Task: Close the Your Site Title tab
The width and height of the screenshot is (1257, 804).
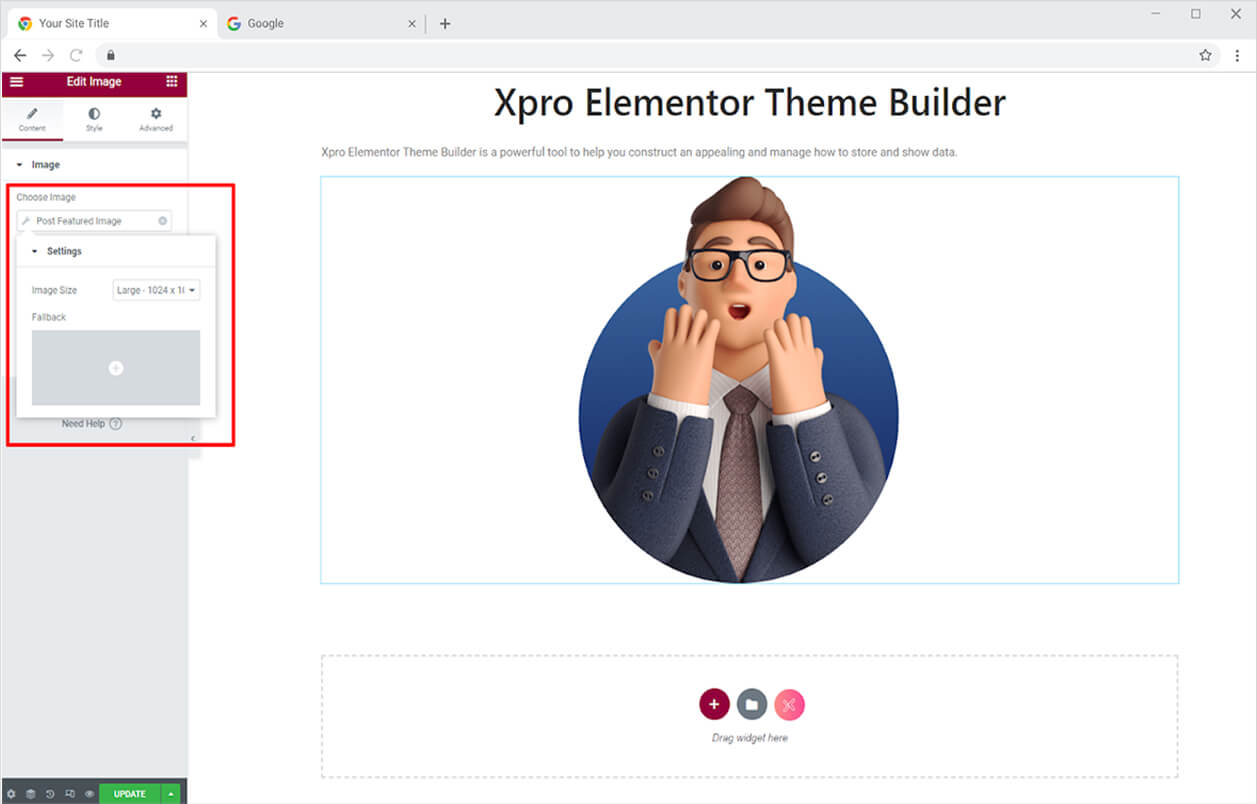Action: pos(203,23)
